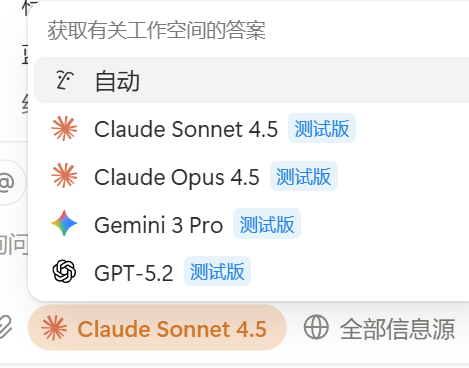Click 测试版 badge next to Gemini 3 Pro
Viewport: 469px width, 368px height.
click(267, 224)
